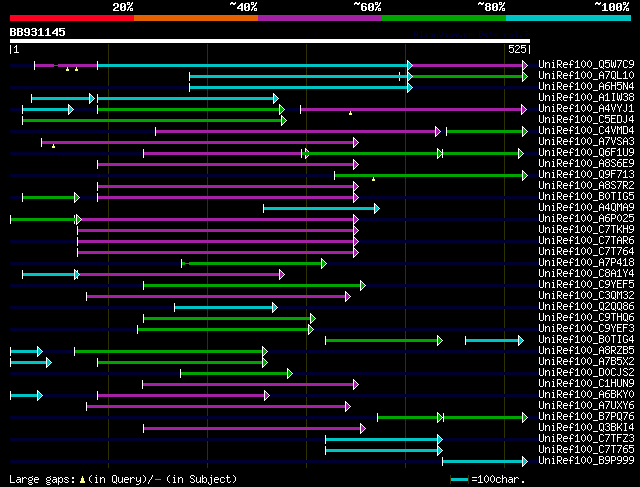The image size is (640, 487).
Task: Click the green alignment bar in the A7P418 row
Action: 254,264
